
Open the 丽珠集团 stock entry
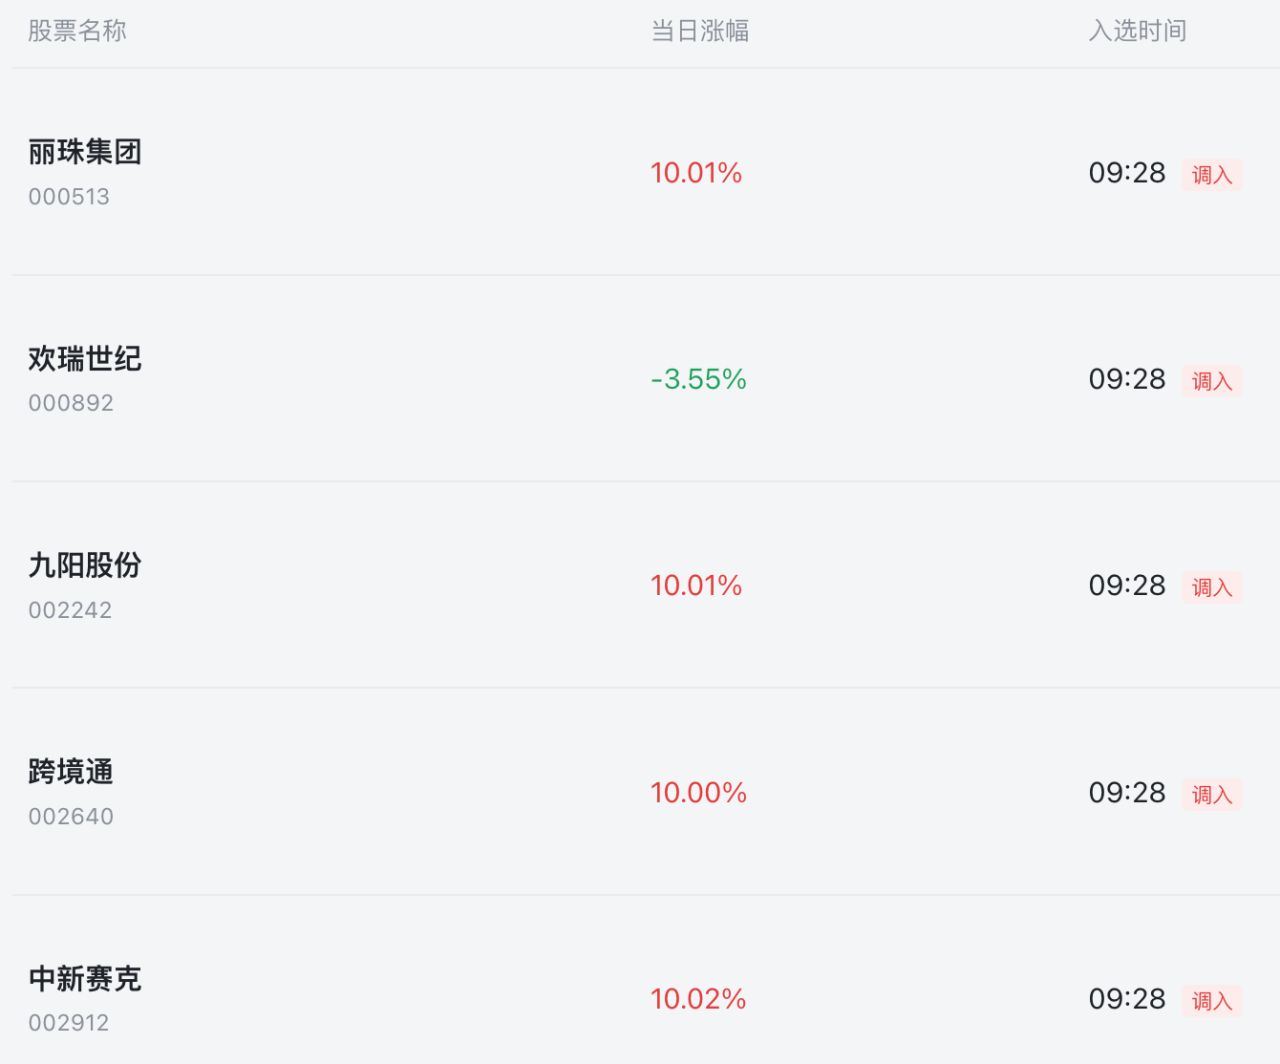640,172
